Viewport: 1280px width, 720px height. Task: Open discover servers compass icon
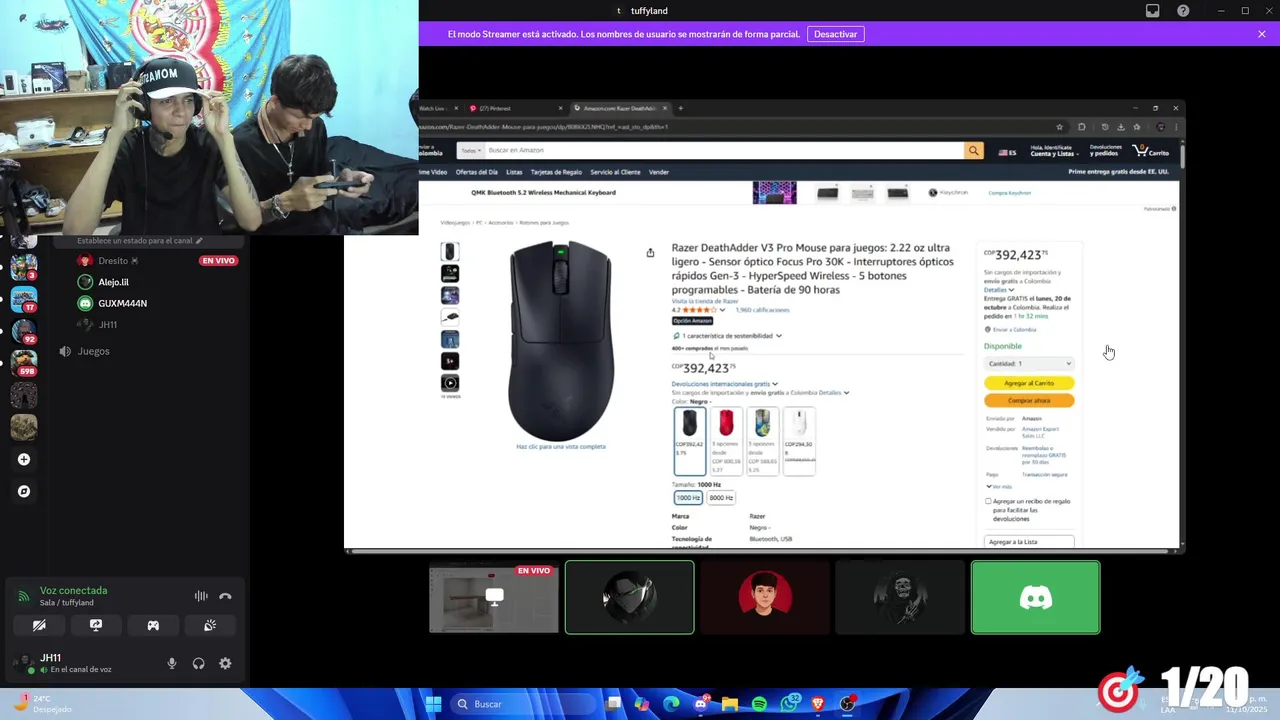tap(24, 491)
